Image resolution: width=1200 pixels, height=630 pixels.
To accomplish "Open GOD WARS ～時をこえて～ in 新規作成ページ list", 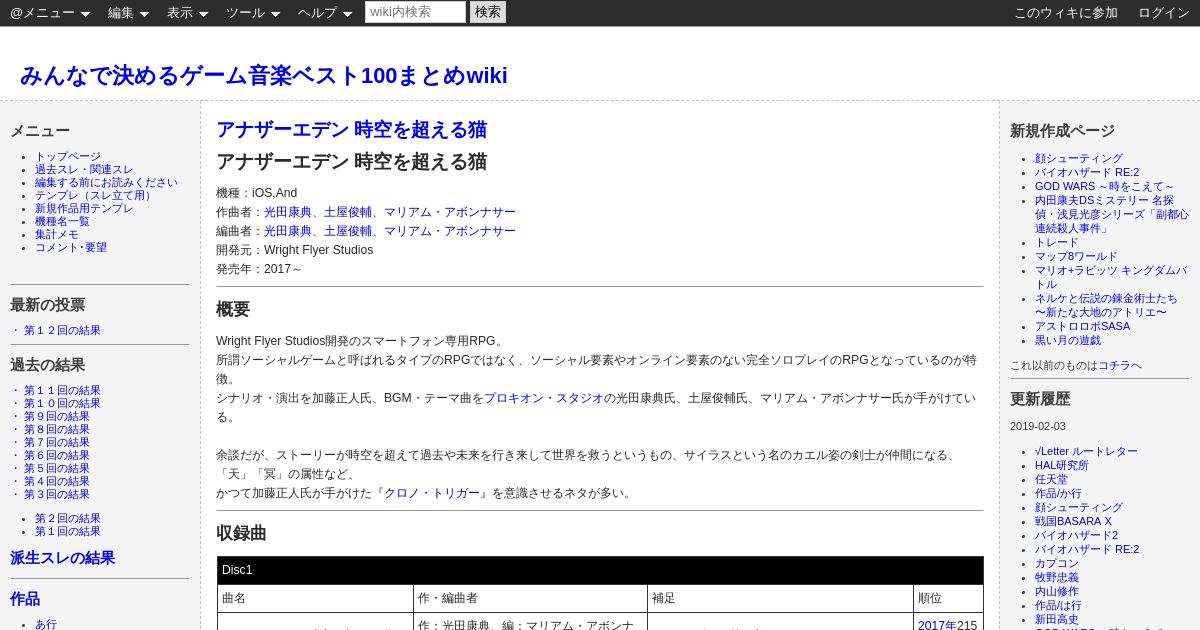I will [1104, 186].
